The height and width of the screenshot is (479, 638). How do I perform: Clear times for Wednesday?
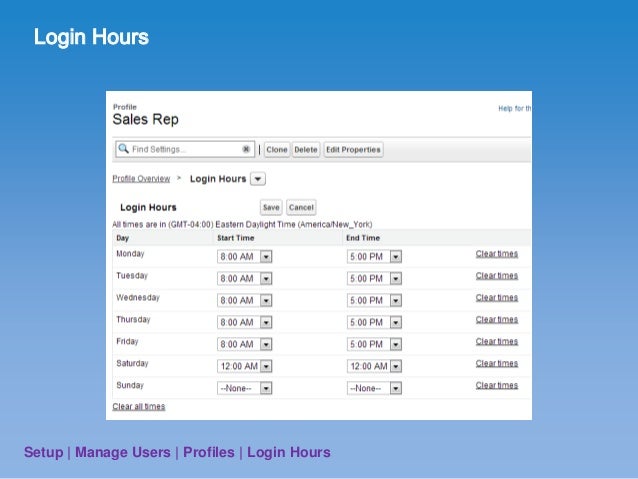click(497, 298)
